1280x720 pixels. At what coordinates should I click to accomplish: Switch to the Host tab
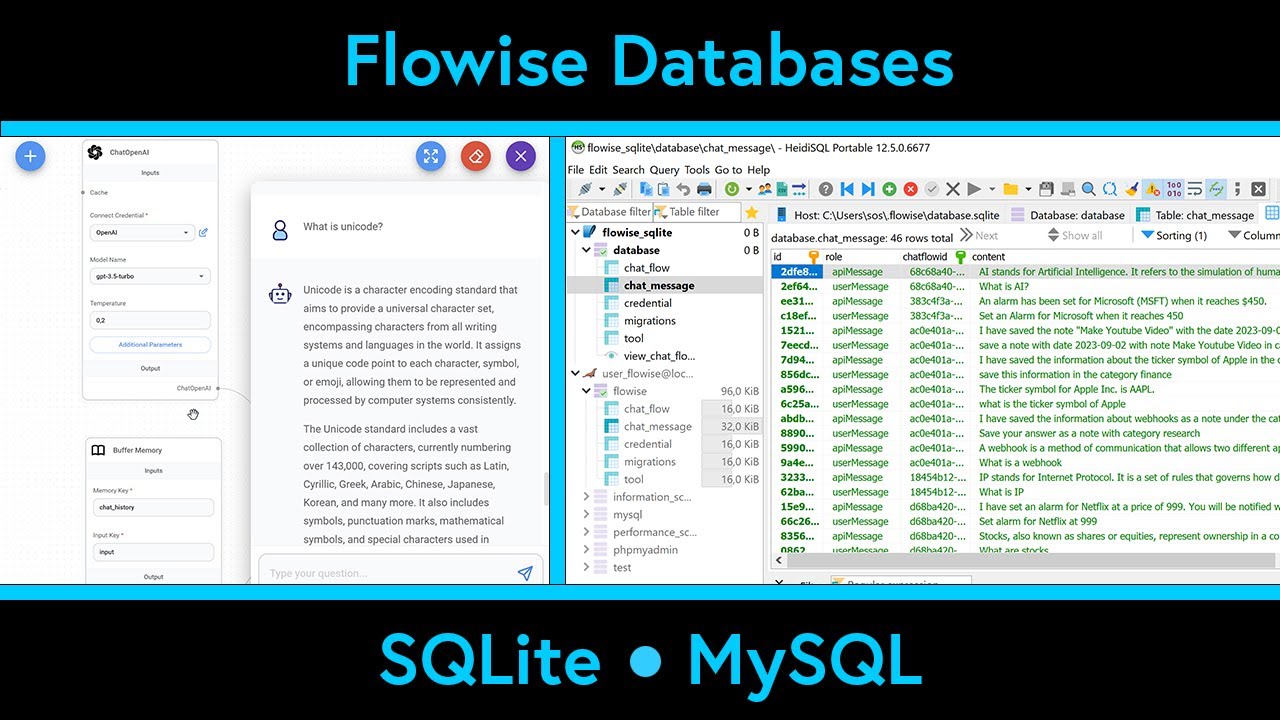[x=888, y=215]
